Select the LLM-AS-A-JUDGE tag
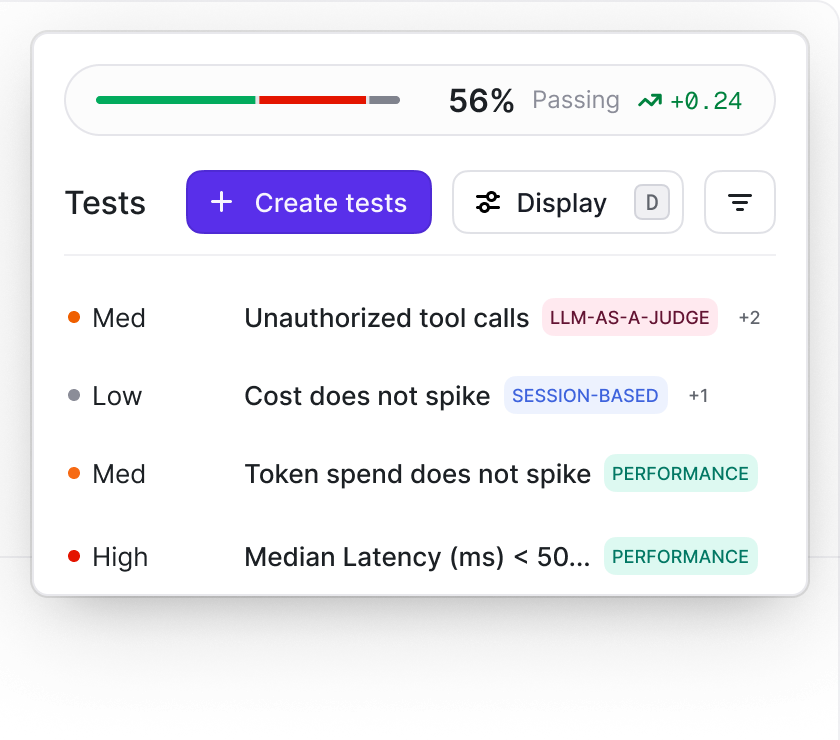 (629, 317)
